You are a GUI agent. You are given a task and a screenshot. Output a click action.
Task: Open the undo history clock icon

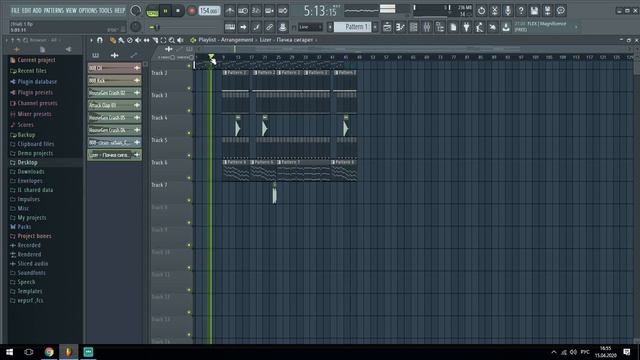(x=481, y=11)
